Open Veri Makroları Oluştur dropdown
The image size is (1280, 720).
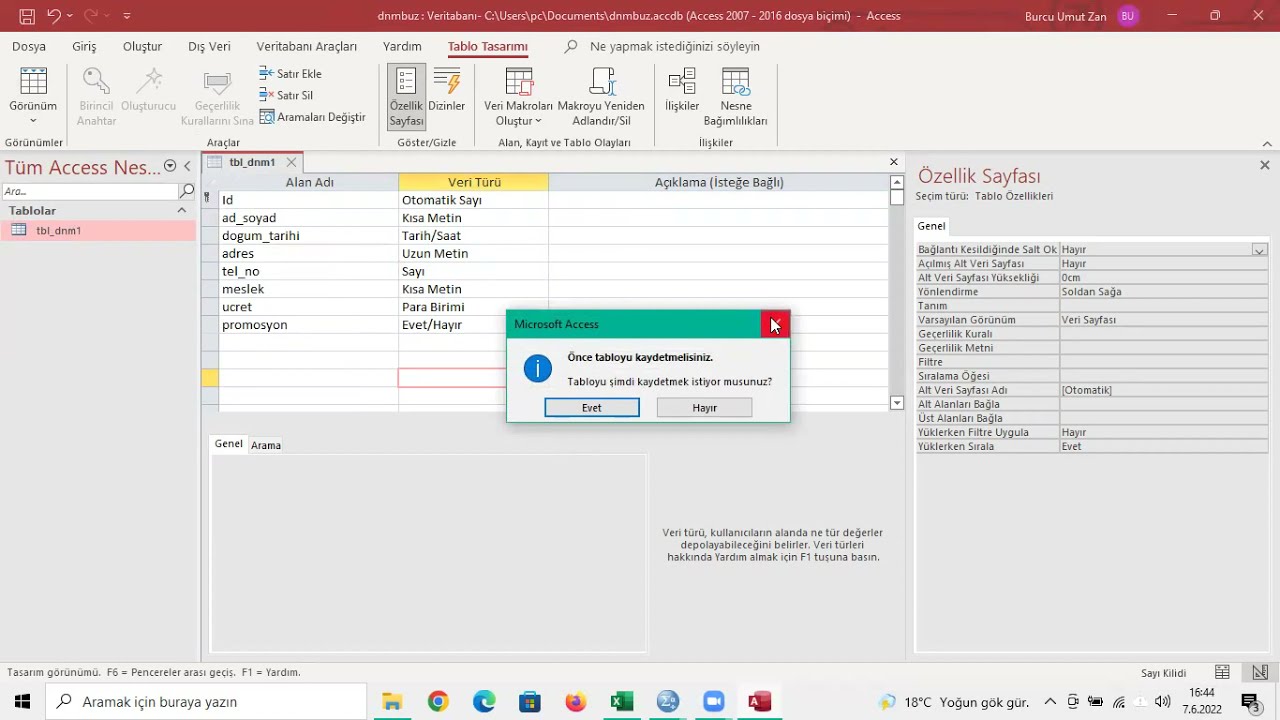(x=518, y=97)
